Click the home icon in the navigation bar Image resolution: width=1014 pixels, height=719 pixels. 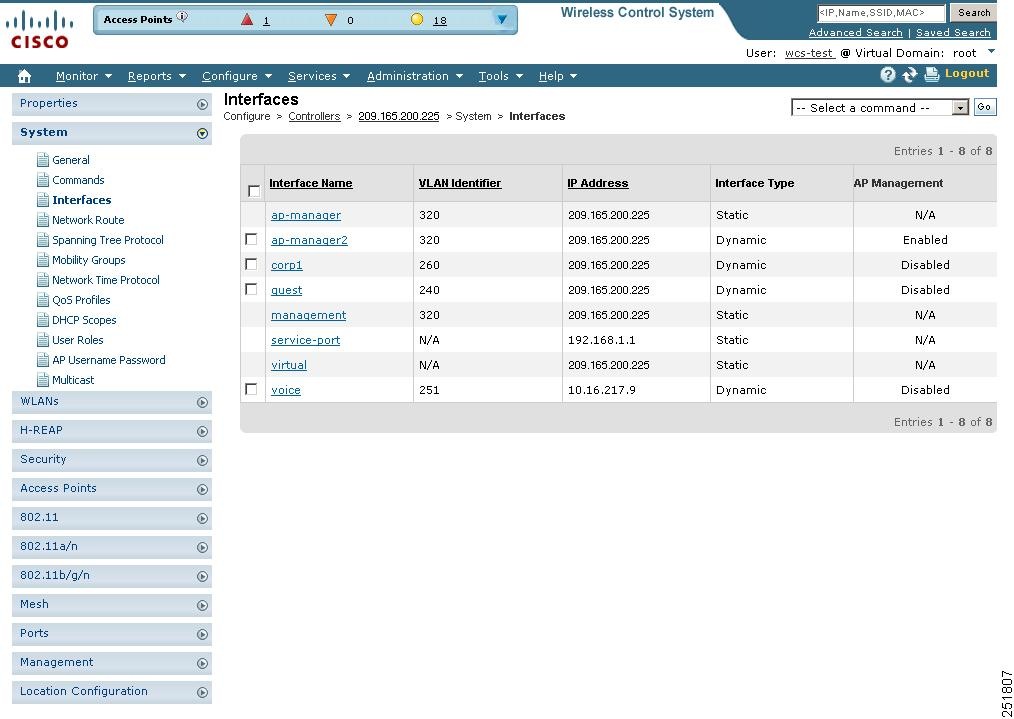point(24,75)
